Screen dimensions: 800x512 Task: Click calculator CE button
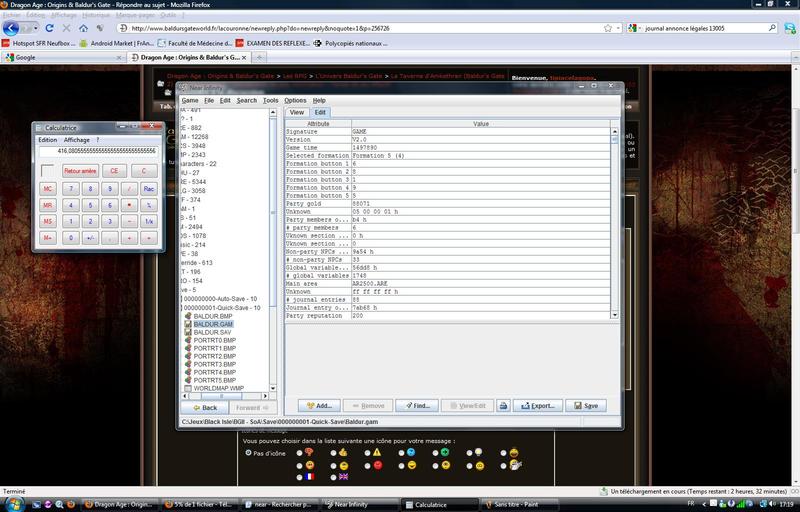pyautogui.click(x=114, y=171)
